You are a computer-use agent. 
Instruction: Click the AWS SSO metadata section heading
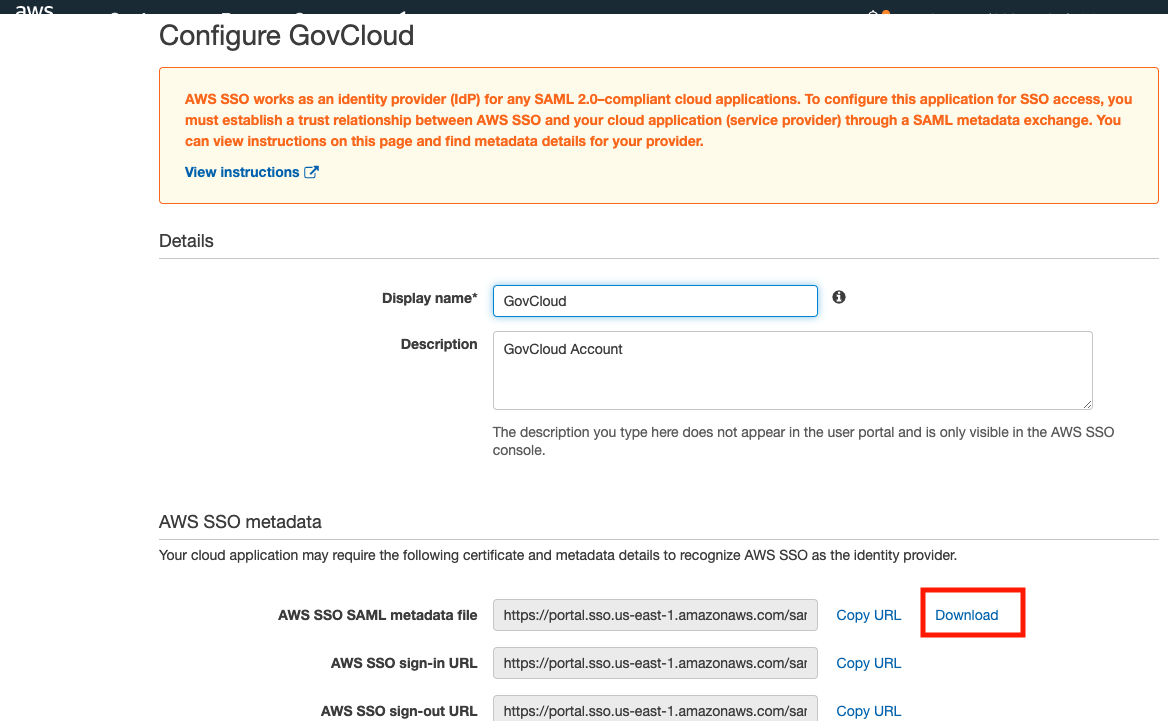(240, 521)
